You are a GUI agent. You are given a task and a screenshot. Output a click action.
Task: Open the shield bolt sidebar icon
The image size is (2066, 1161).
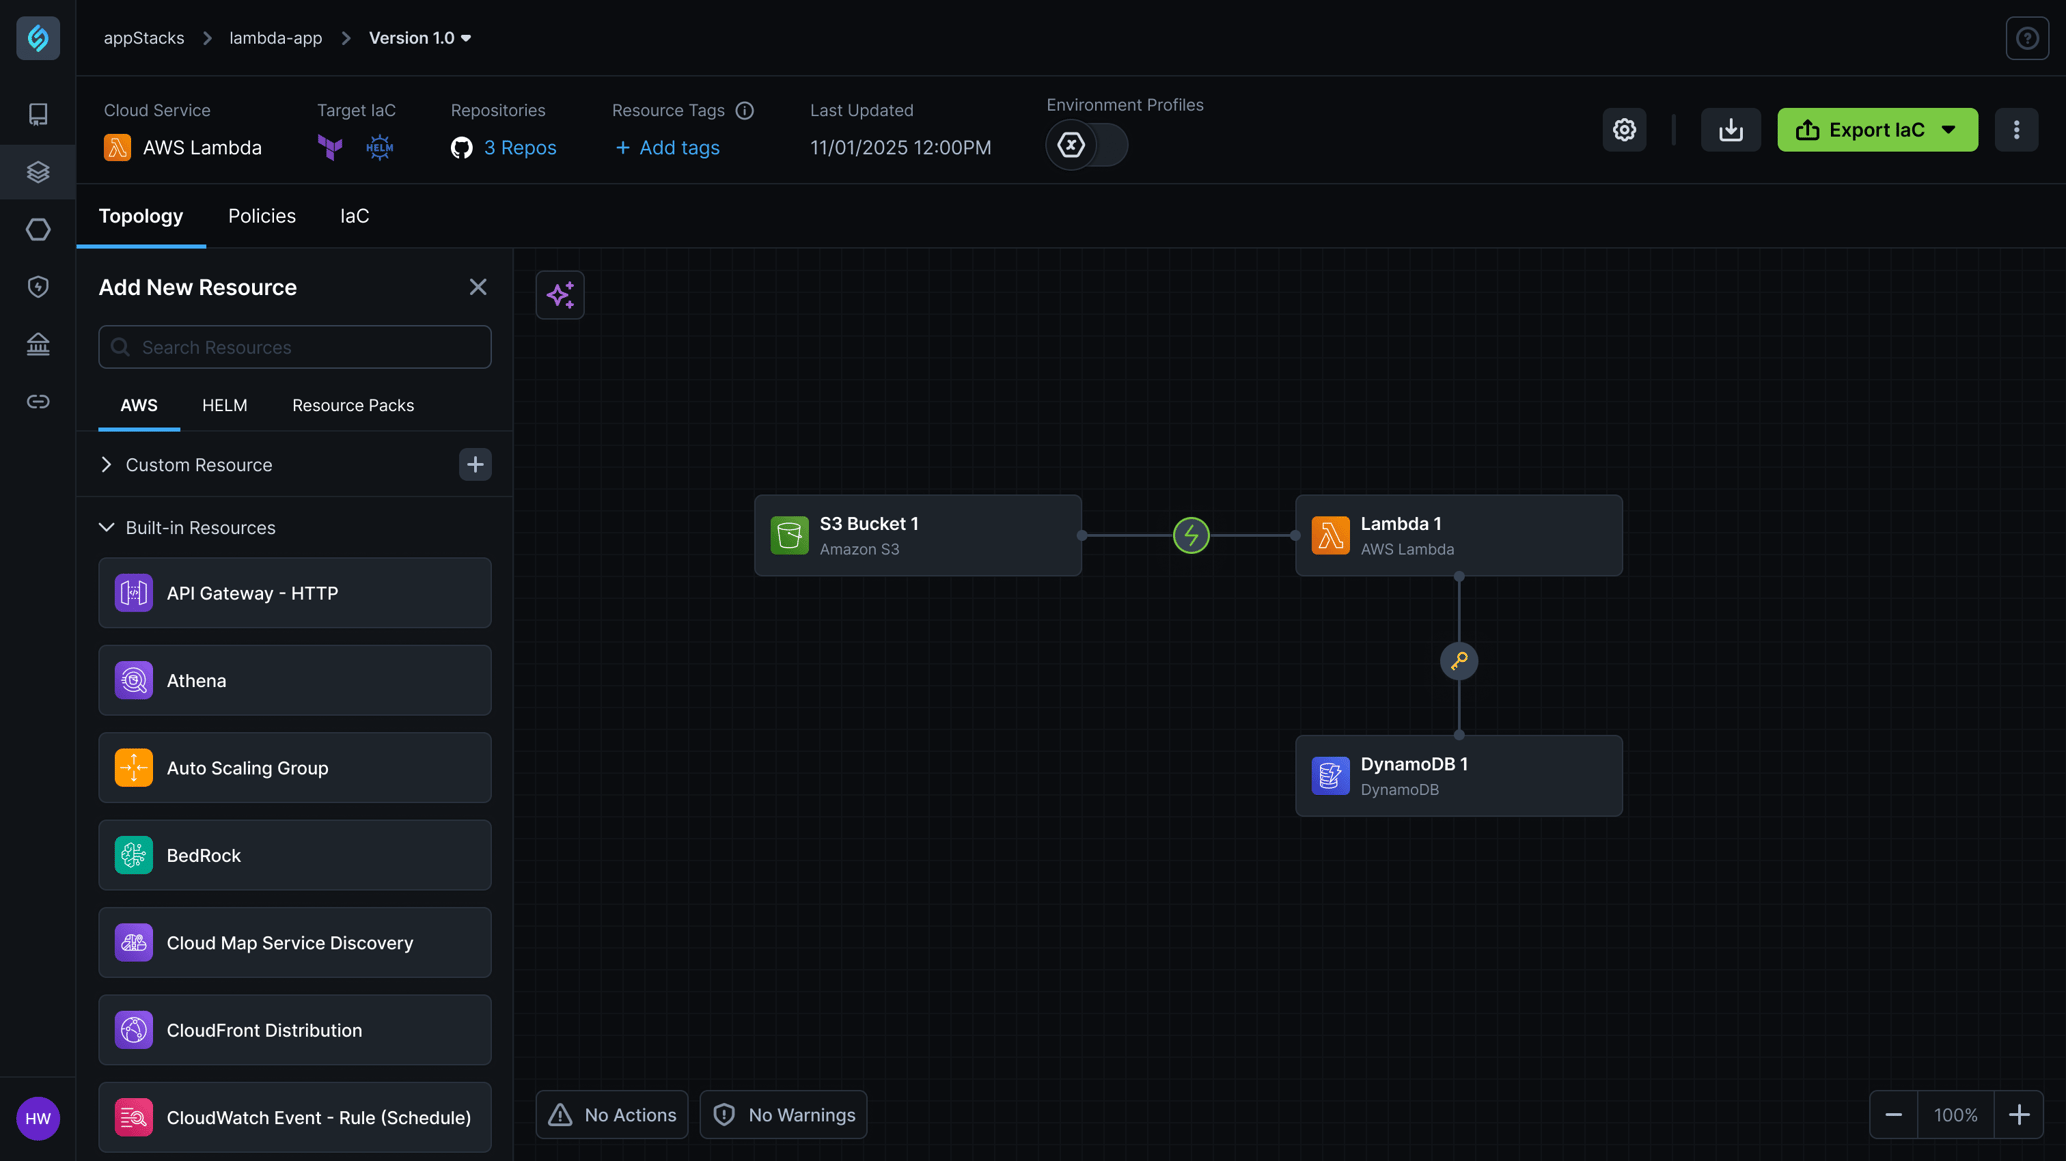[x=38, y=287]
